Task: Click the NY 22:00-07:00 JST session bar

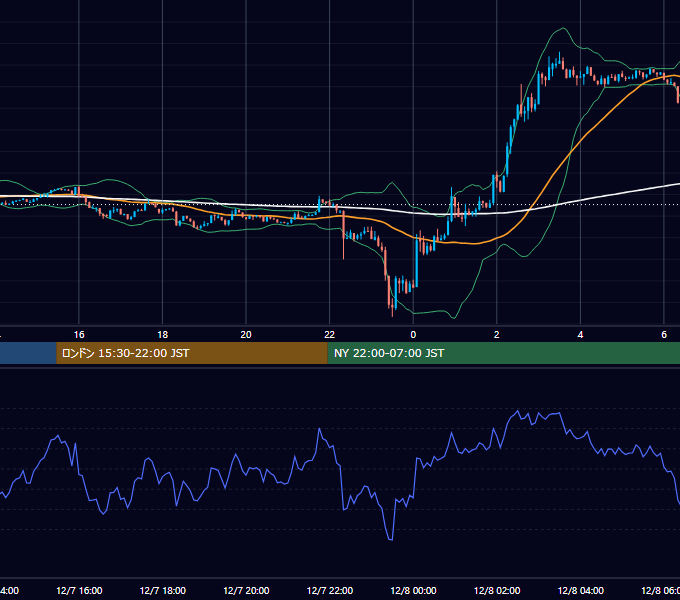Action: tap(503, 353)
